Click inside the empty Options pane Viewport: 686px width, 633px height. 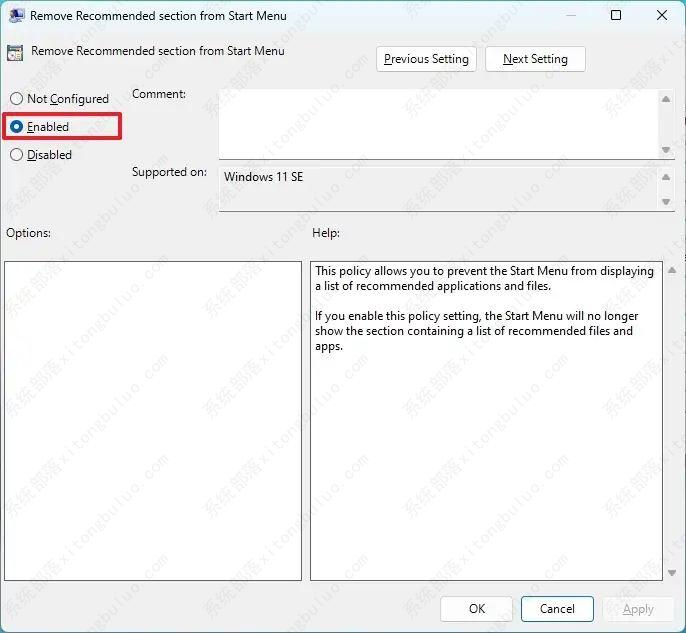tap(153, 420)
